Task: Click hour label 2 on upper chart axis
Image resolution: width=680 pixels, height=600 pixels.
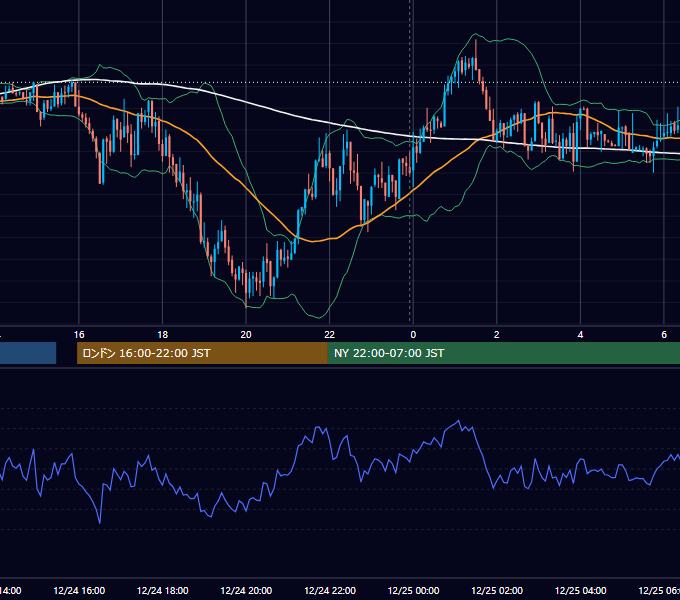Action: tap(497, 335)
